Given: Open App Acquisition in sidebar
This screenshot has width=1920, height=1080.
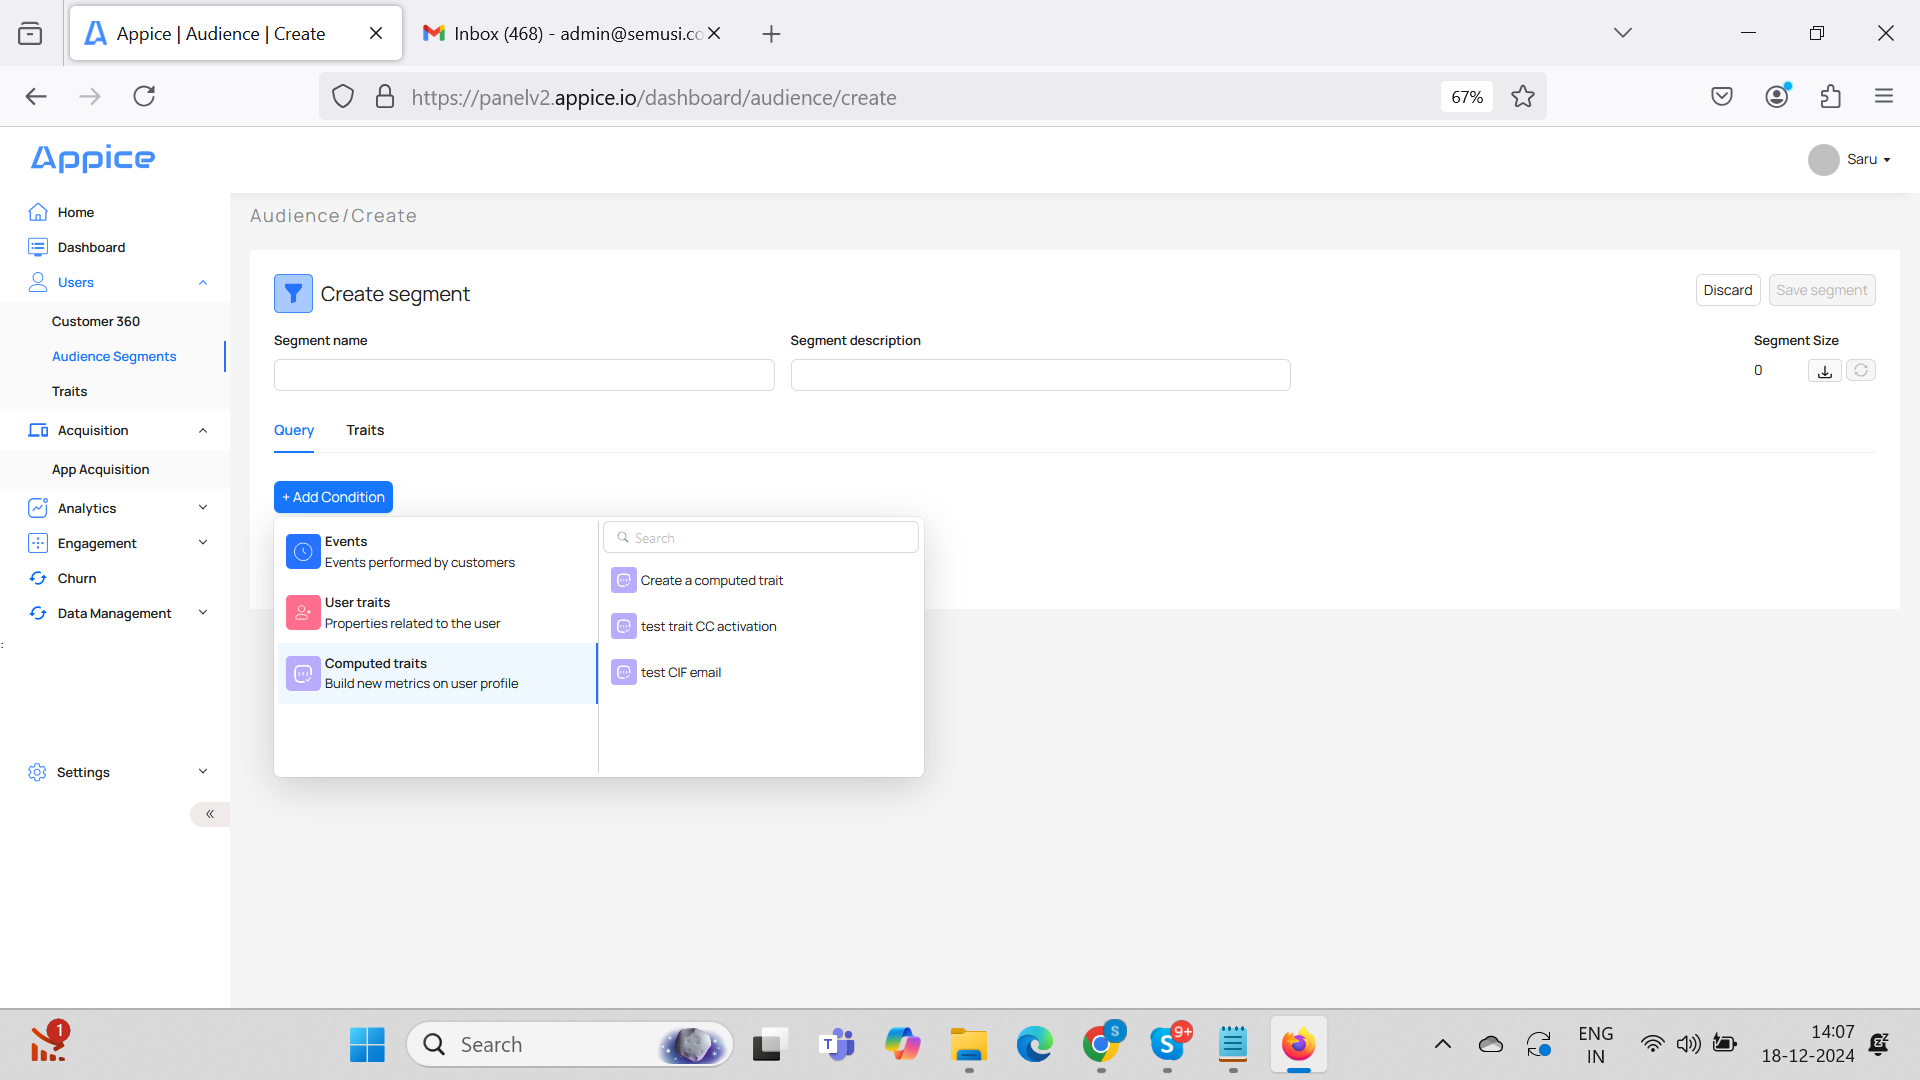Looking at the screenshot, I should click(101, 469).
